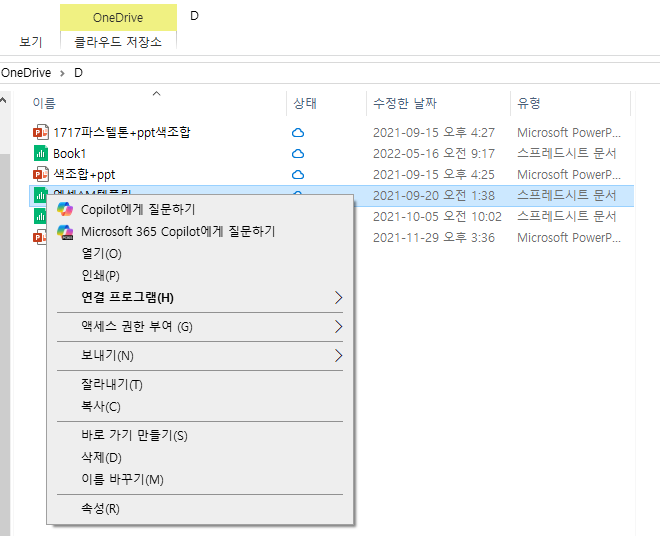The image size is (660, 536).
Task: Open the breadcrumb chevron after OneDrive
Action: pyautogui.click(x=62, y=73)
